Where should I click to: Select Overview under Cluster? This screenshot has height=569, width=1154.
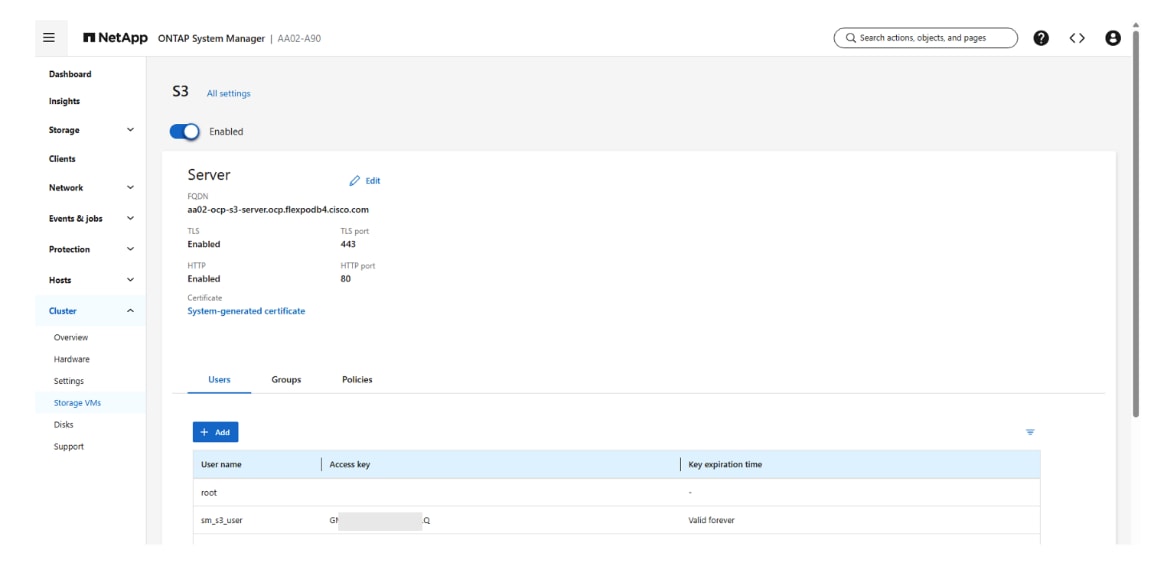coord(71,338)
